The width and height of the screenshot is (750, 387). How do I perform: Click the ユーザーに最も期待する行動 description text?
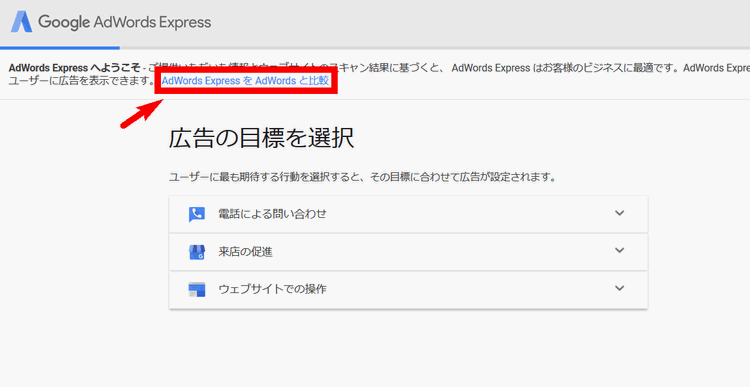[x=363, y=177]
